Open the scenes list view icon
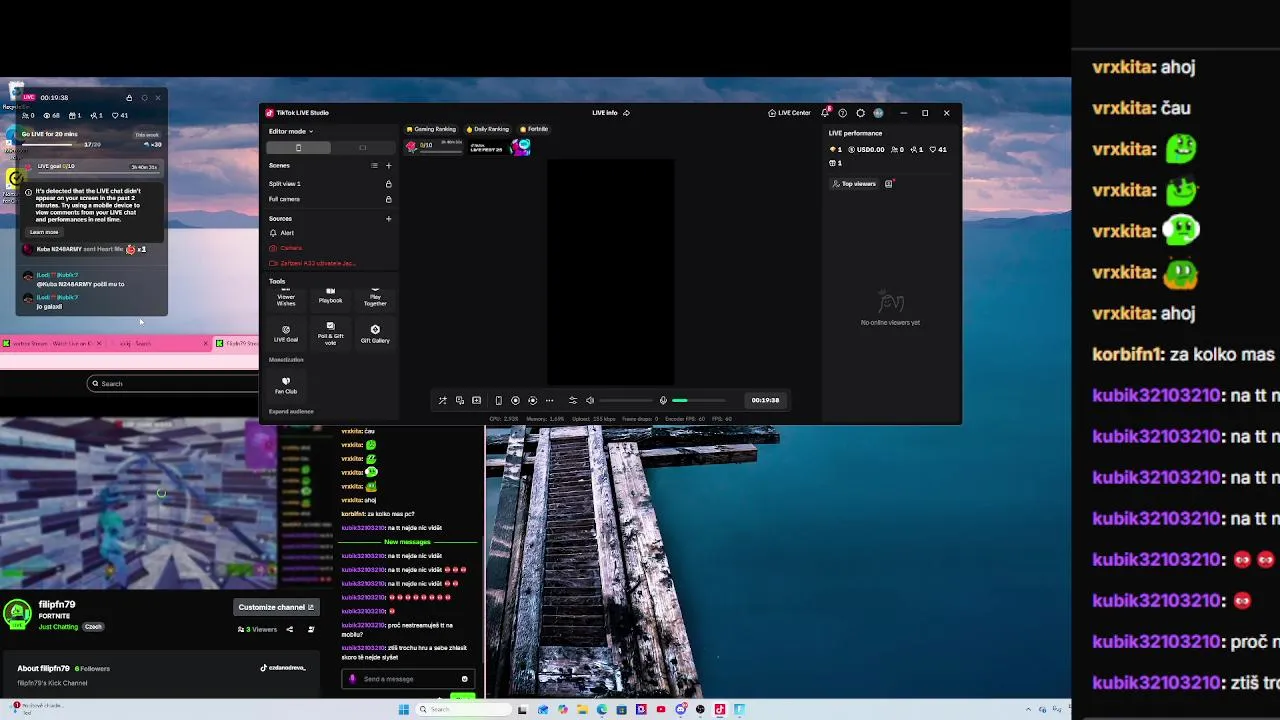 375,166
